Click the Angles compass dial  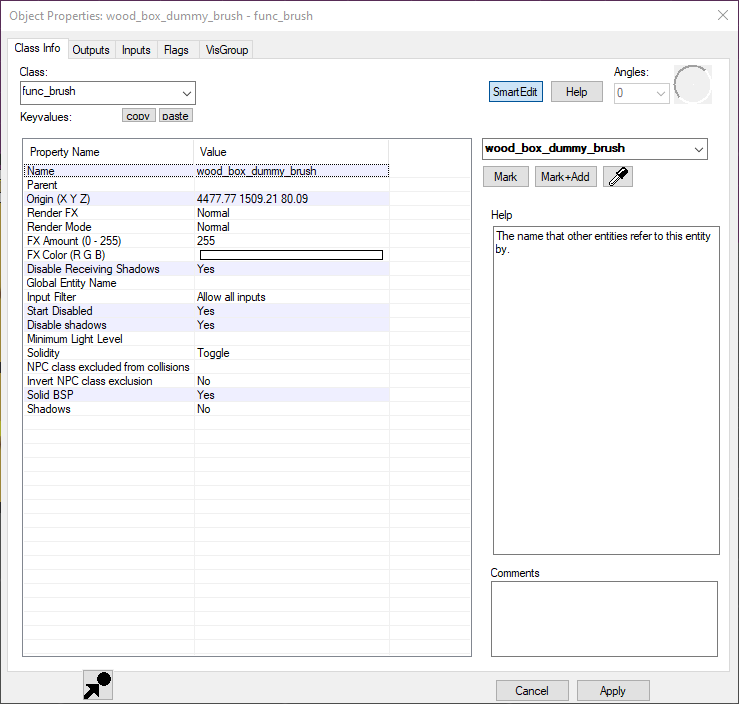click(692, 85)
